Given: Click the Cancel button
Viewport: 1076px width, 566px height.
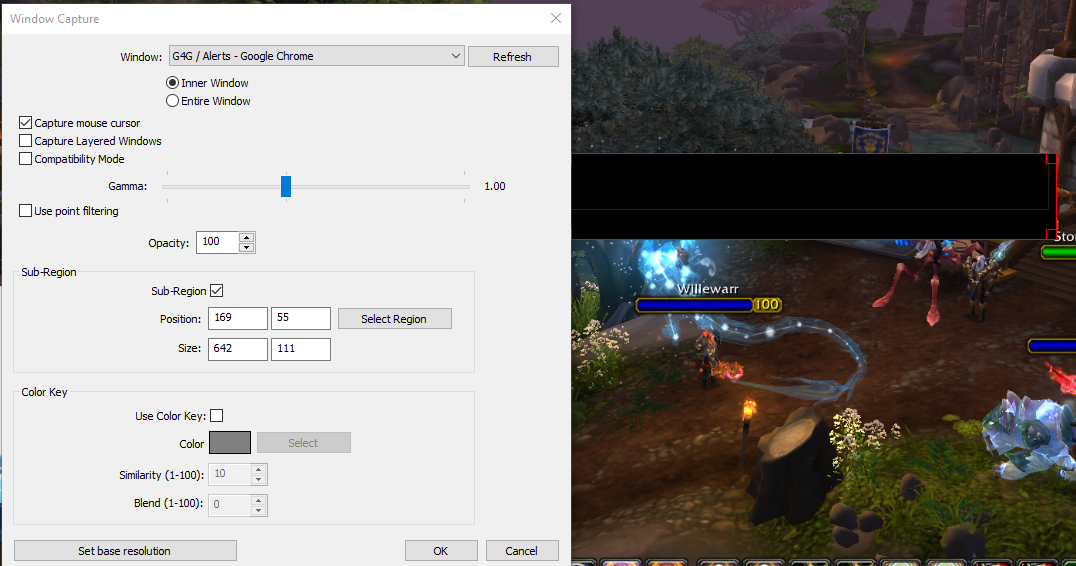Looking at the screenshot, I should point(522,551).
